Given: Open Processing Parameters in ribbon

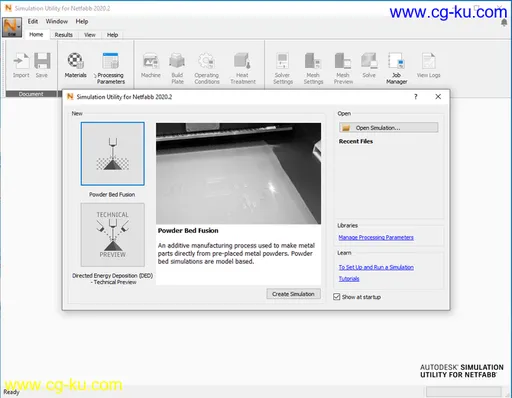Looking at the screenshot, I should (x=110, y=68).
